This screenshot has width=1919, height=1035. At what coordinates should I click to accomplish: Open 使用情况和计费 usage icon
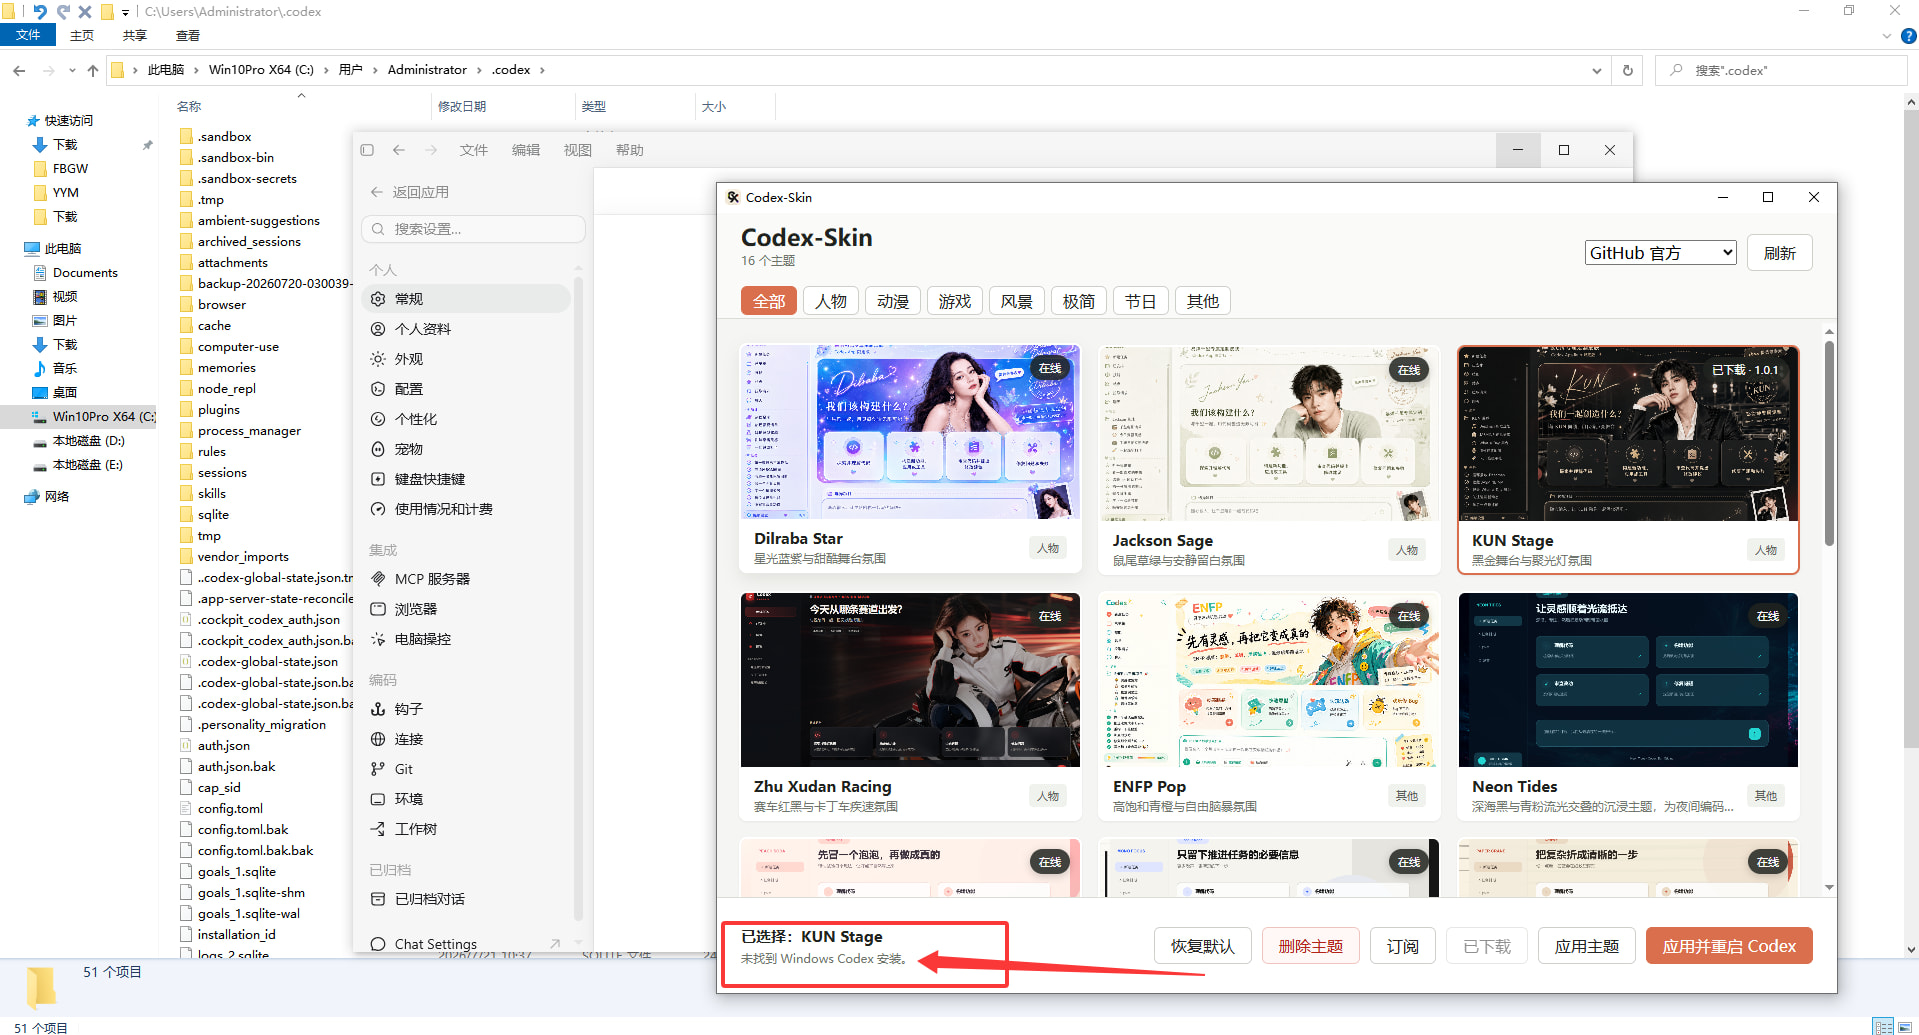(x=378, y=509)
